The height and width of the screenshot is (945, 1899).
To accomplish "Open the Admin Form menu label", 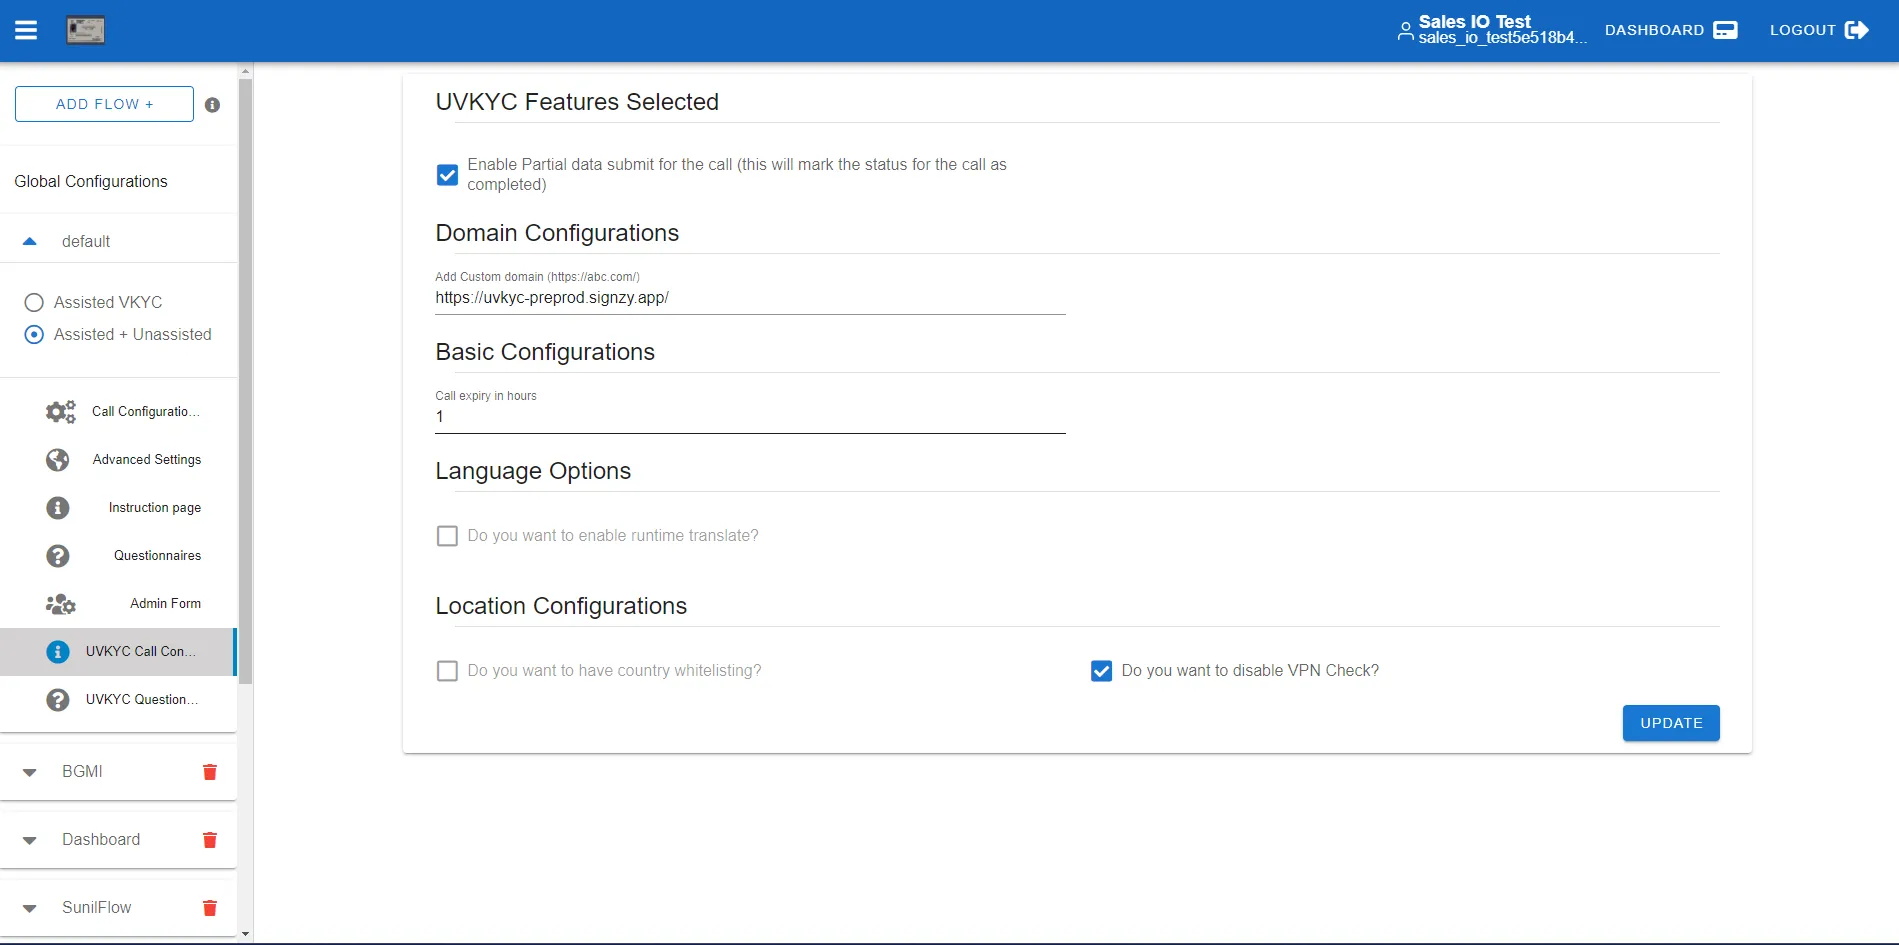I will click(x=165, y=603).
